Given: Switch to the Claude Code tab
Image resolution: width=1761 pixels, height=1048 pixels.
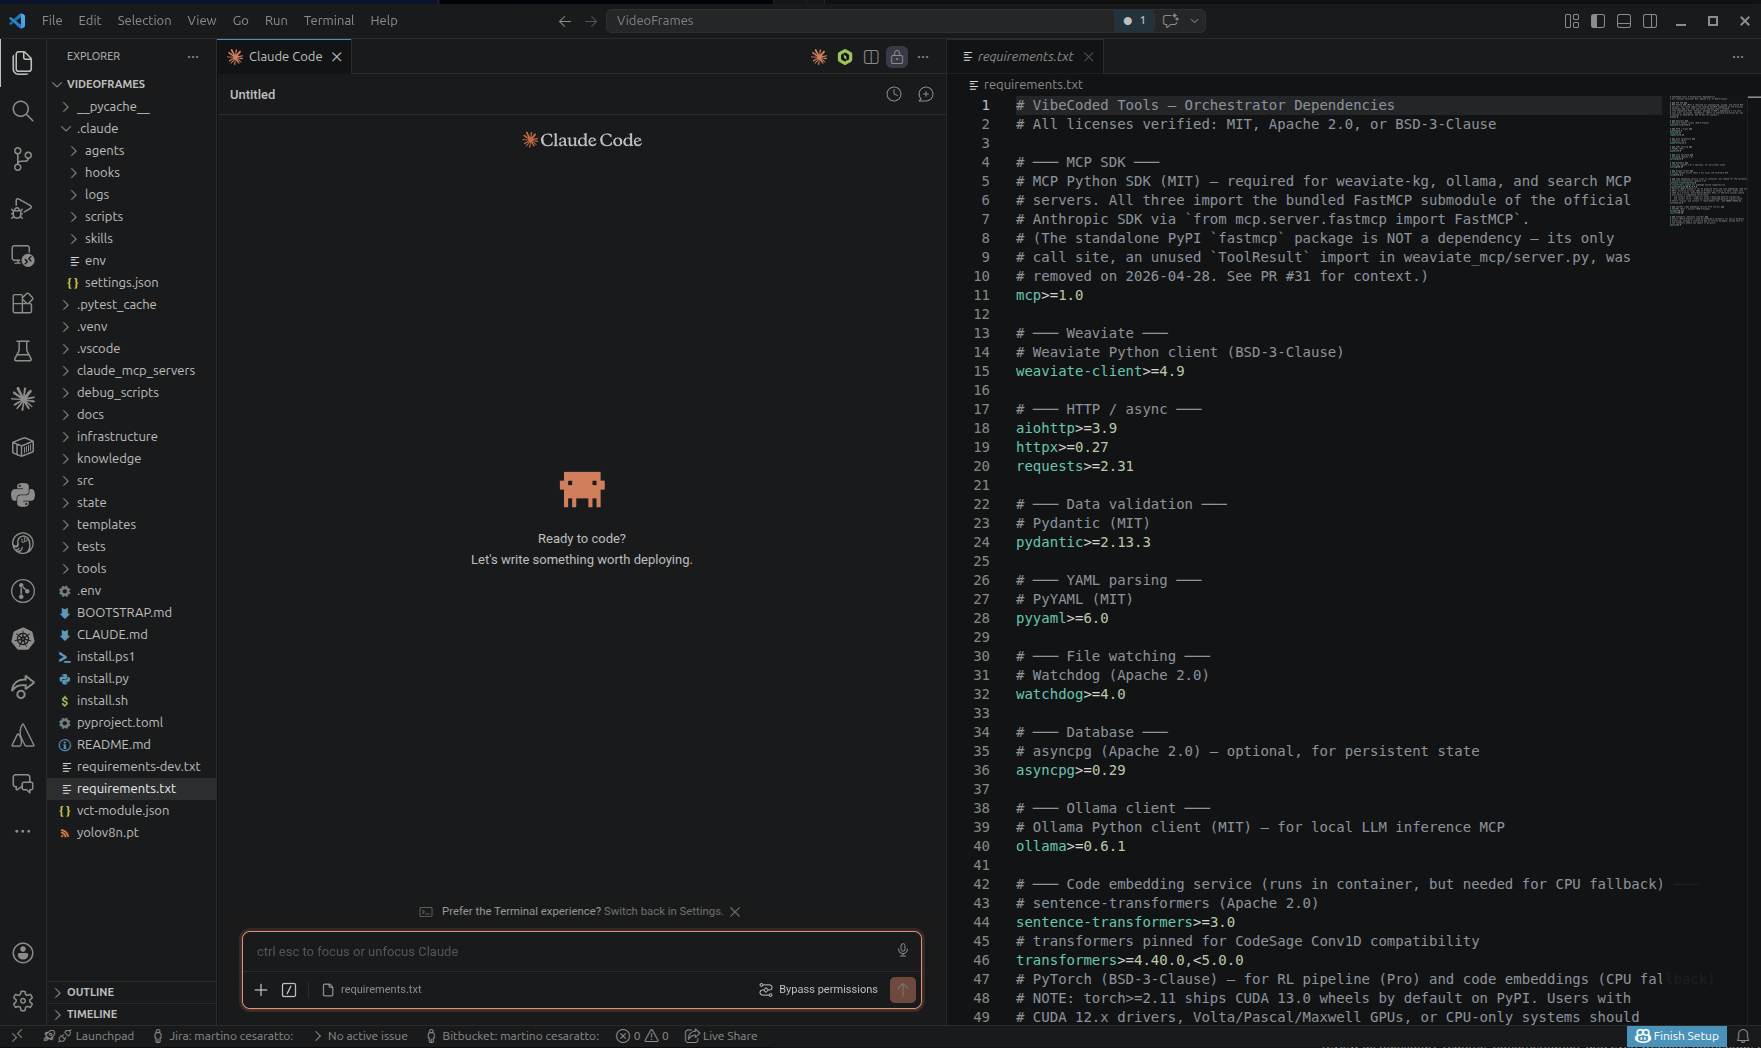Looking at the screenshot, I should [285, 57].
